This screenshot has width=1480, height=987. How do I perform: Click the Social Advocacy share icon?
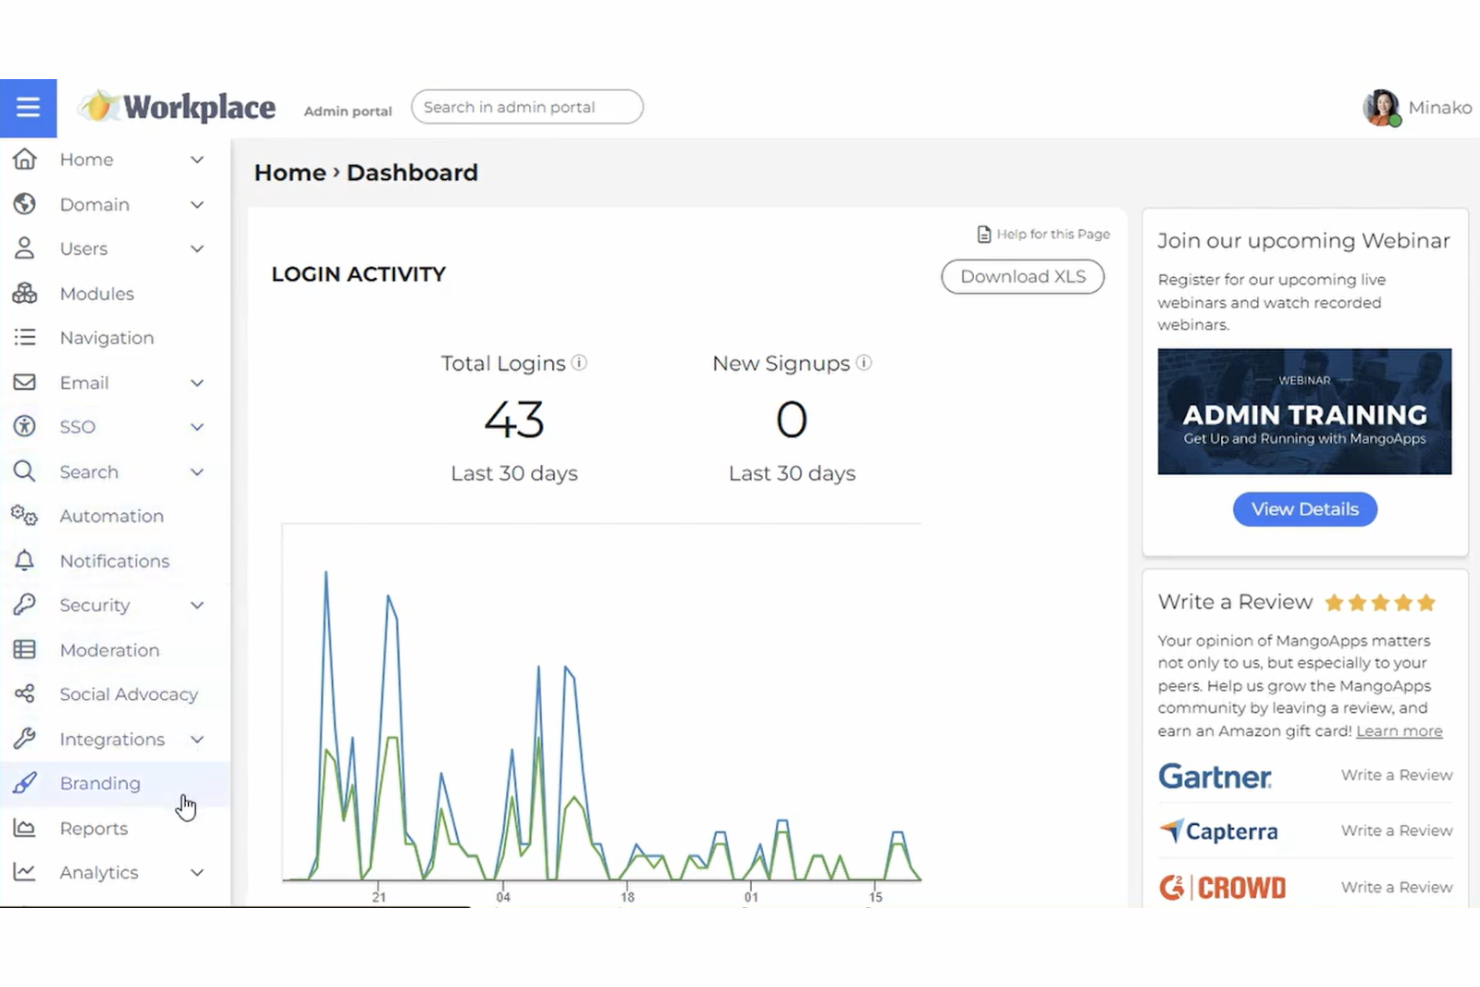pyautogui.click(x=25, y=694)
